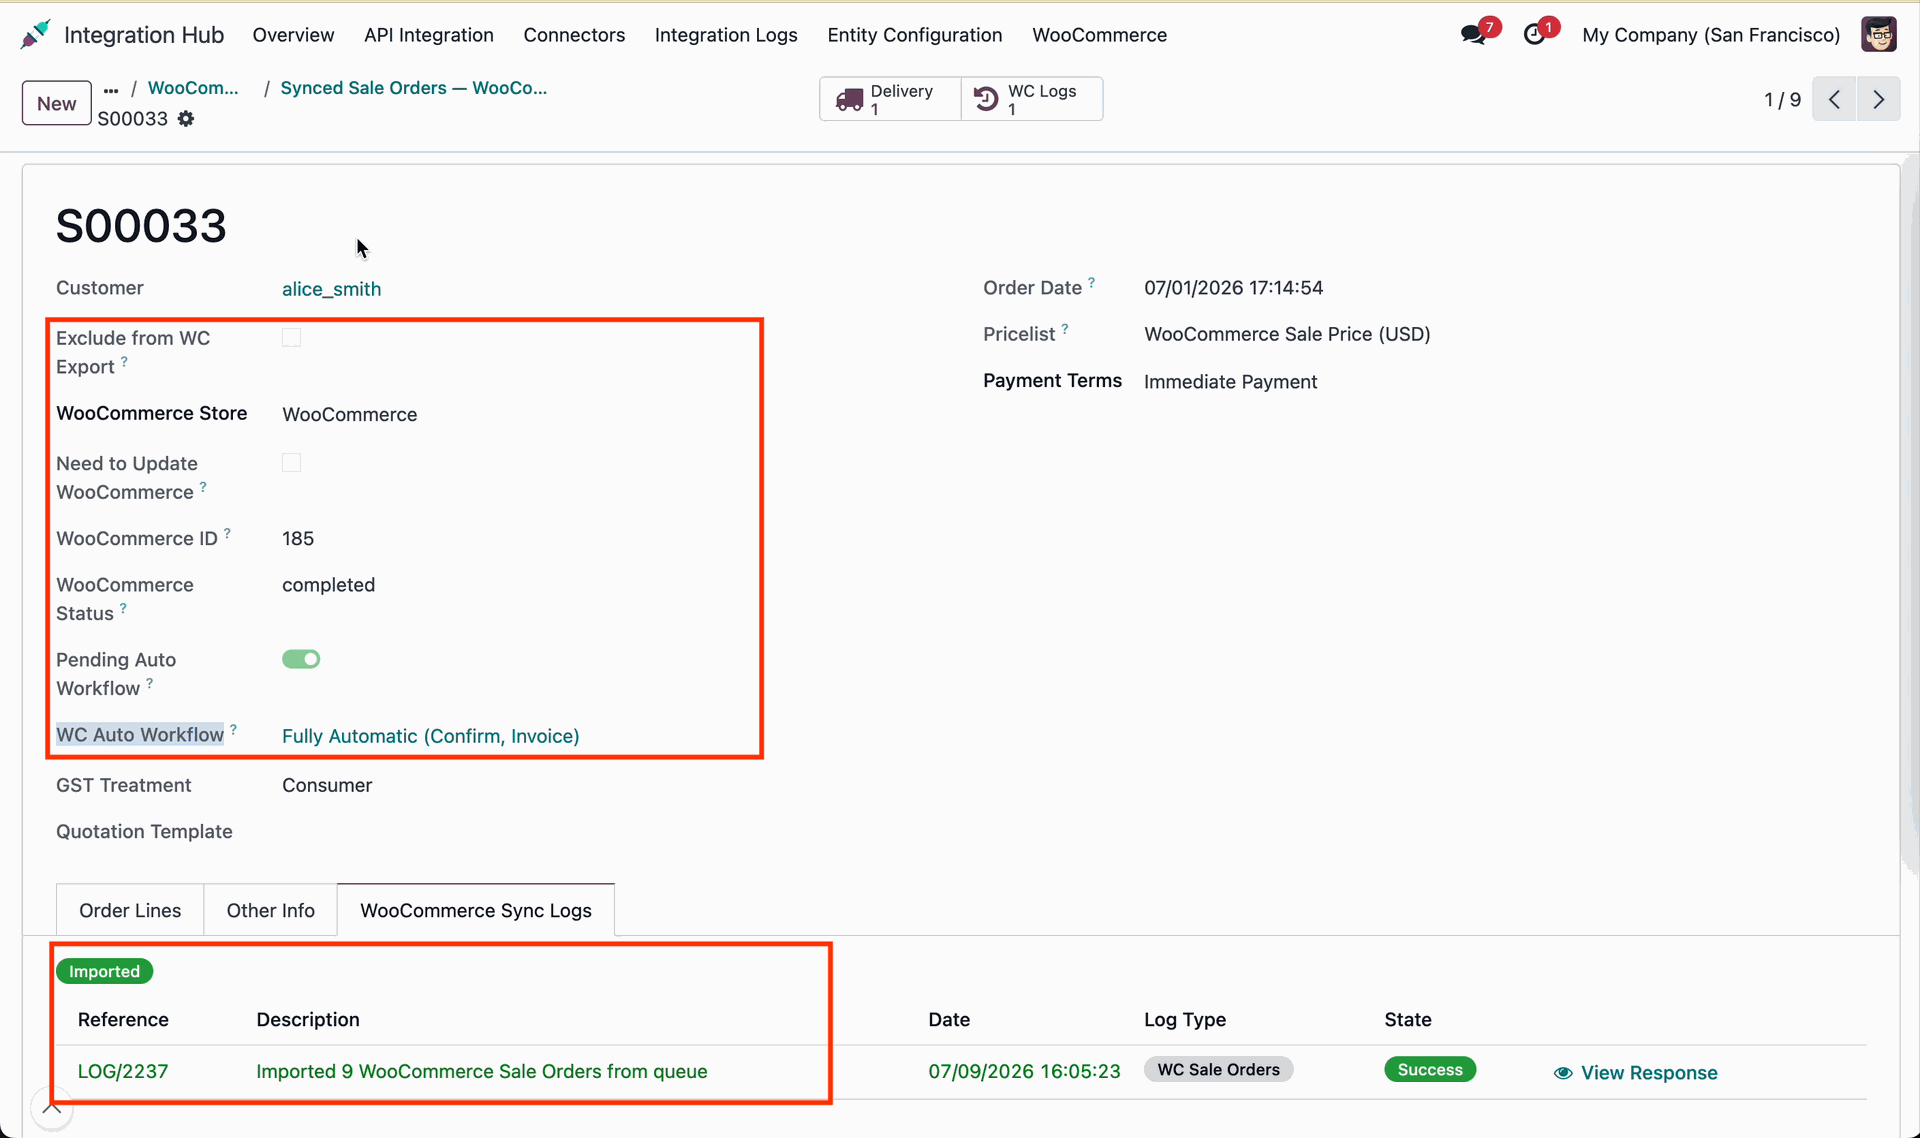Click help icon next to Need to Update WooCommerce
Image resolution: width=1920 pixels, height=1138 pixels.
pos(203,486)
